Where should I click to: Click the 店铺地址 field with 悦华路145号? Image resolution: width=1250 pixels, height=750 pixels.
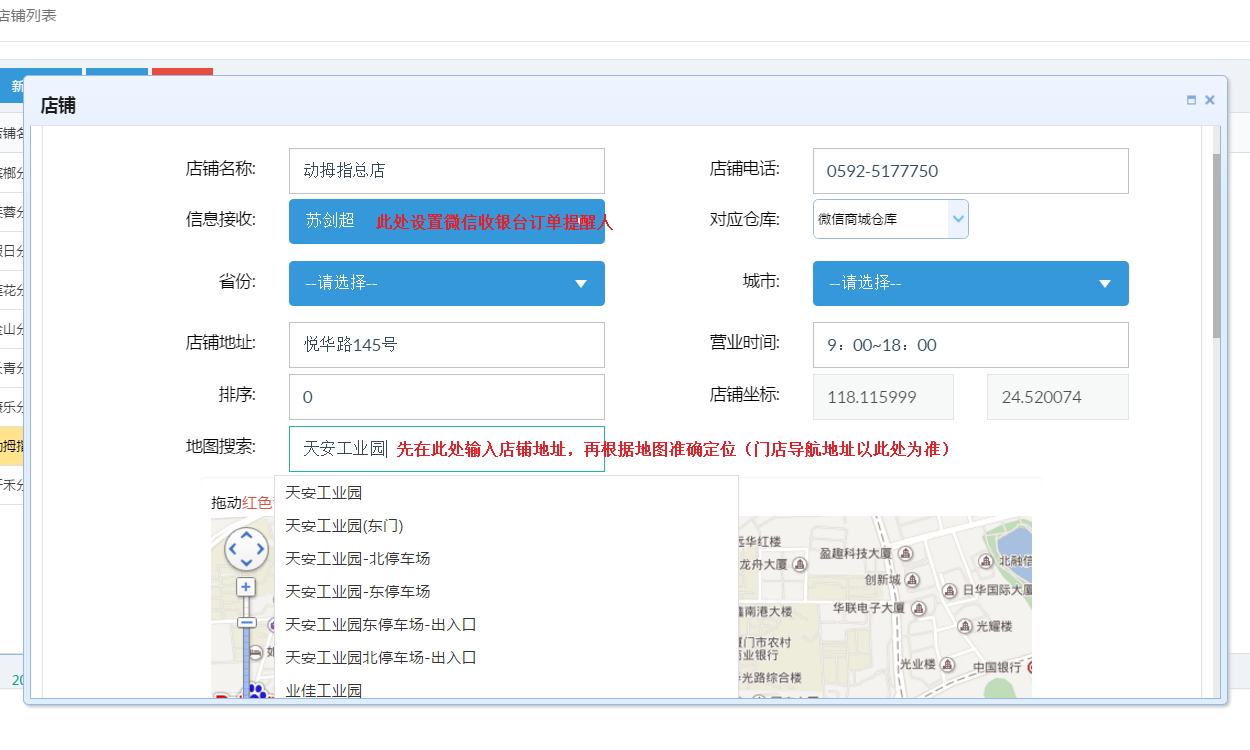(x=446, y=345)
